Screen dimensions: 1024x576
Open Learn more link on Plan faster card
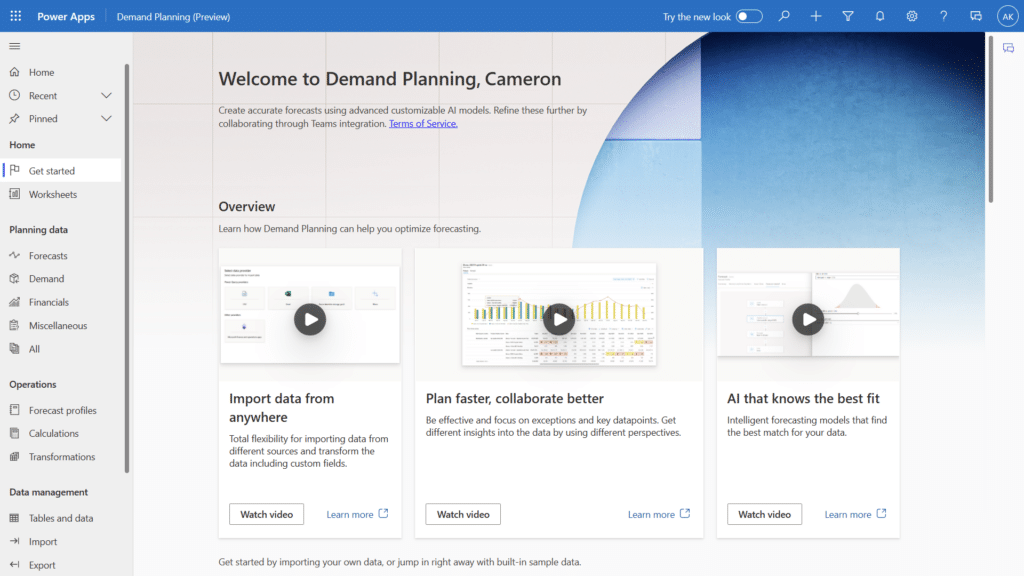[659, 514]
